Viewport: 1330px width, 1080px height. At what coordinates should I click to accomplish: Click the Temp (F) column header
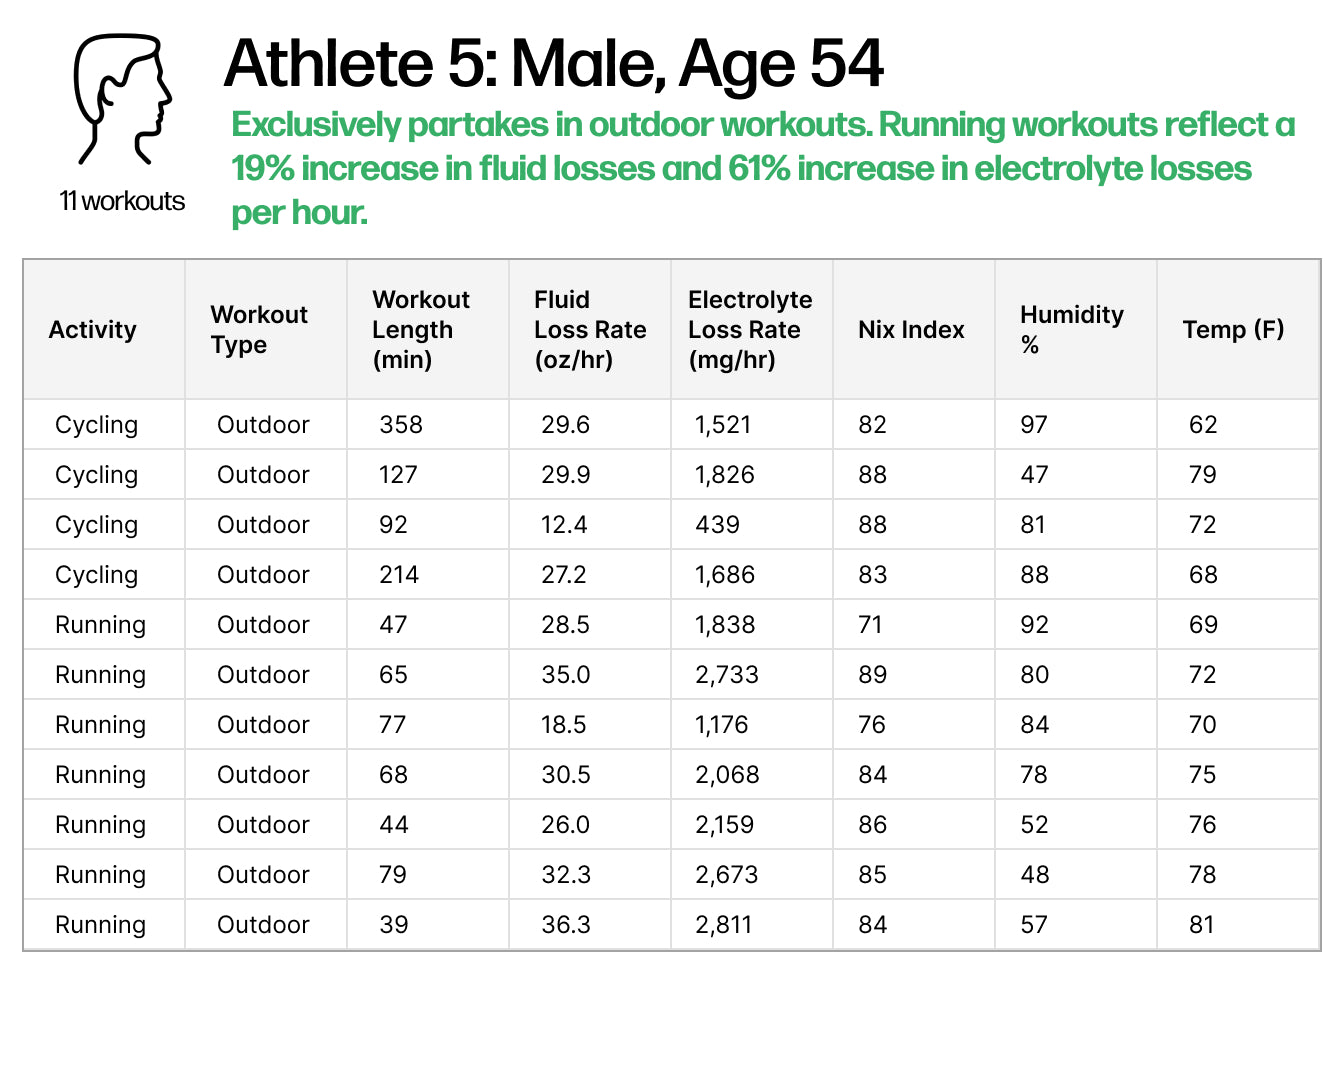pos(1233,330)
